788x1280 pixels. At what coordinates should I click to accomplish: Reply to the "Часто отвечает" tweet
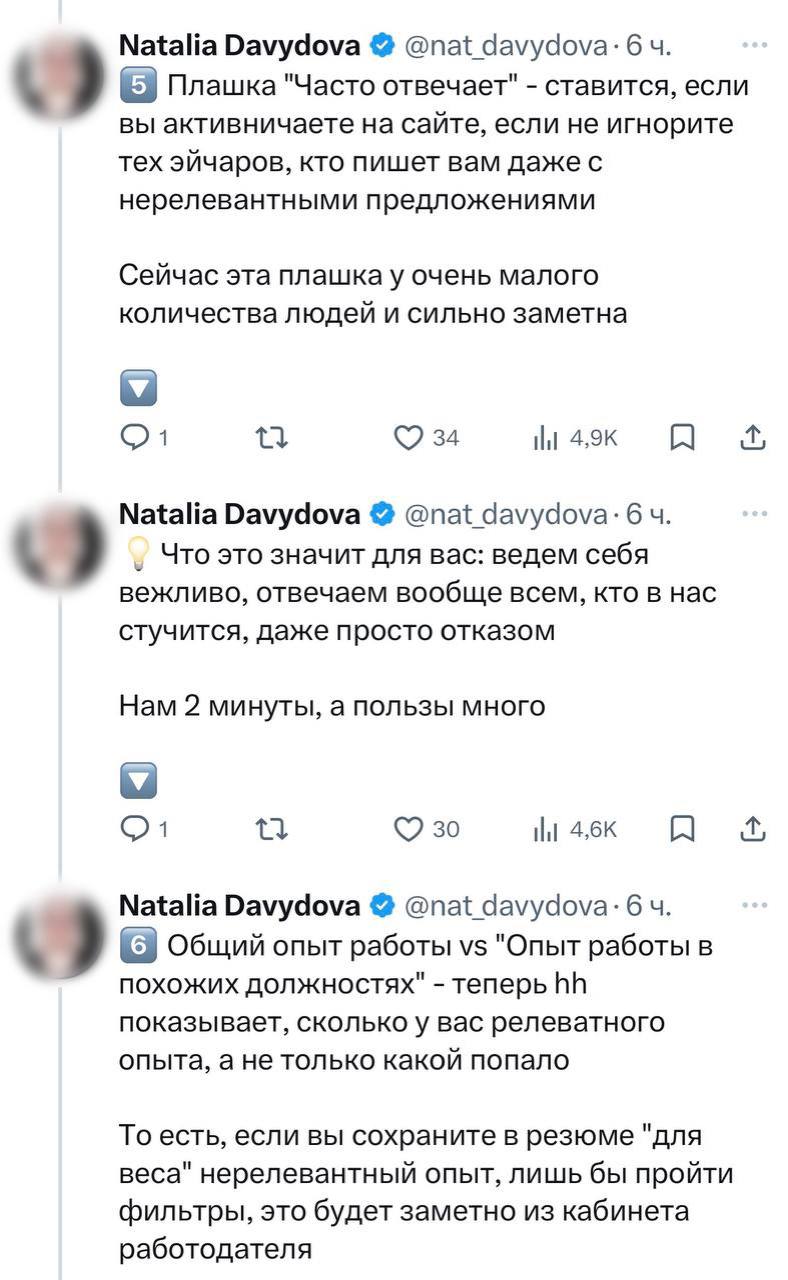pos(133,437)
